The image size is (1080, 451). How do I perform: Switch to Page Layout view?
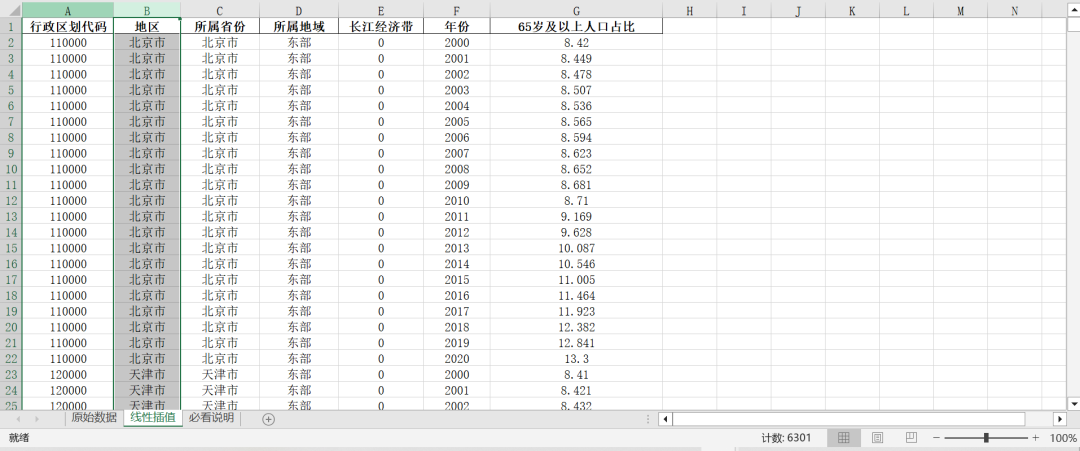[x=877, y=438]
